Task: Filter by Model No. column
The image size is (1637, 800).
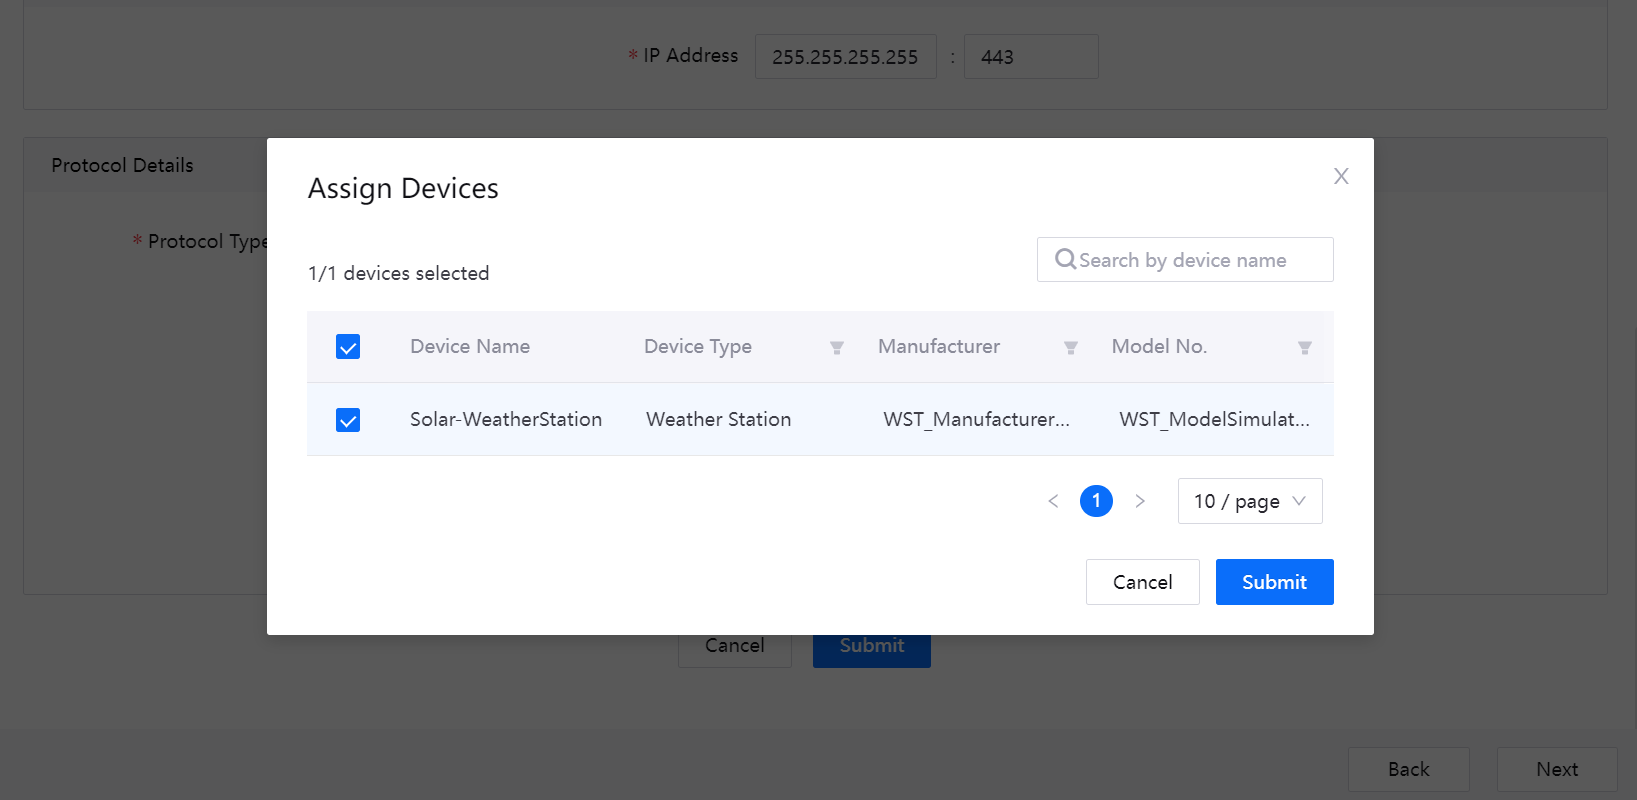Action: point(1305,347)
